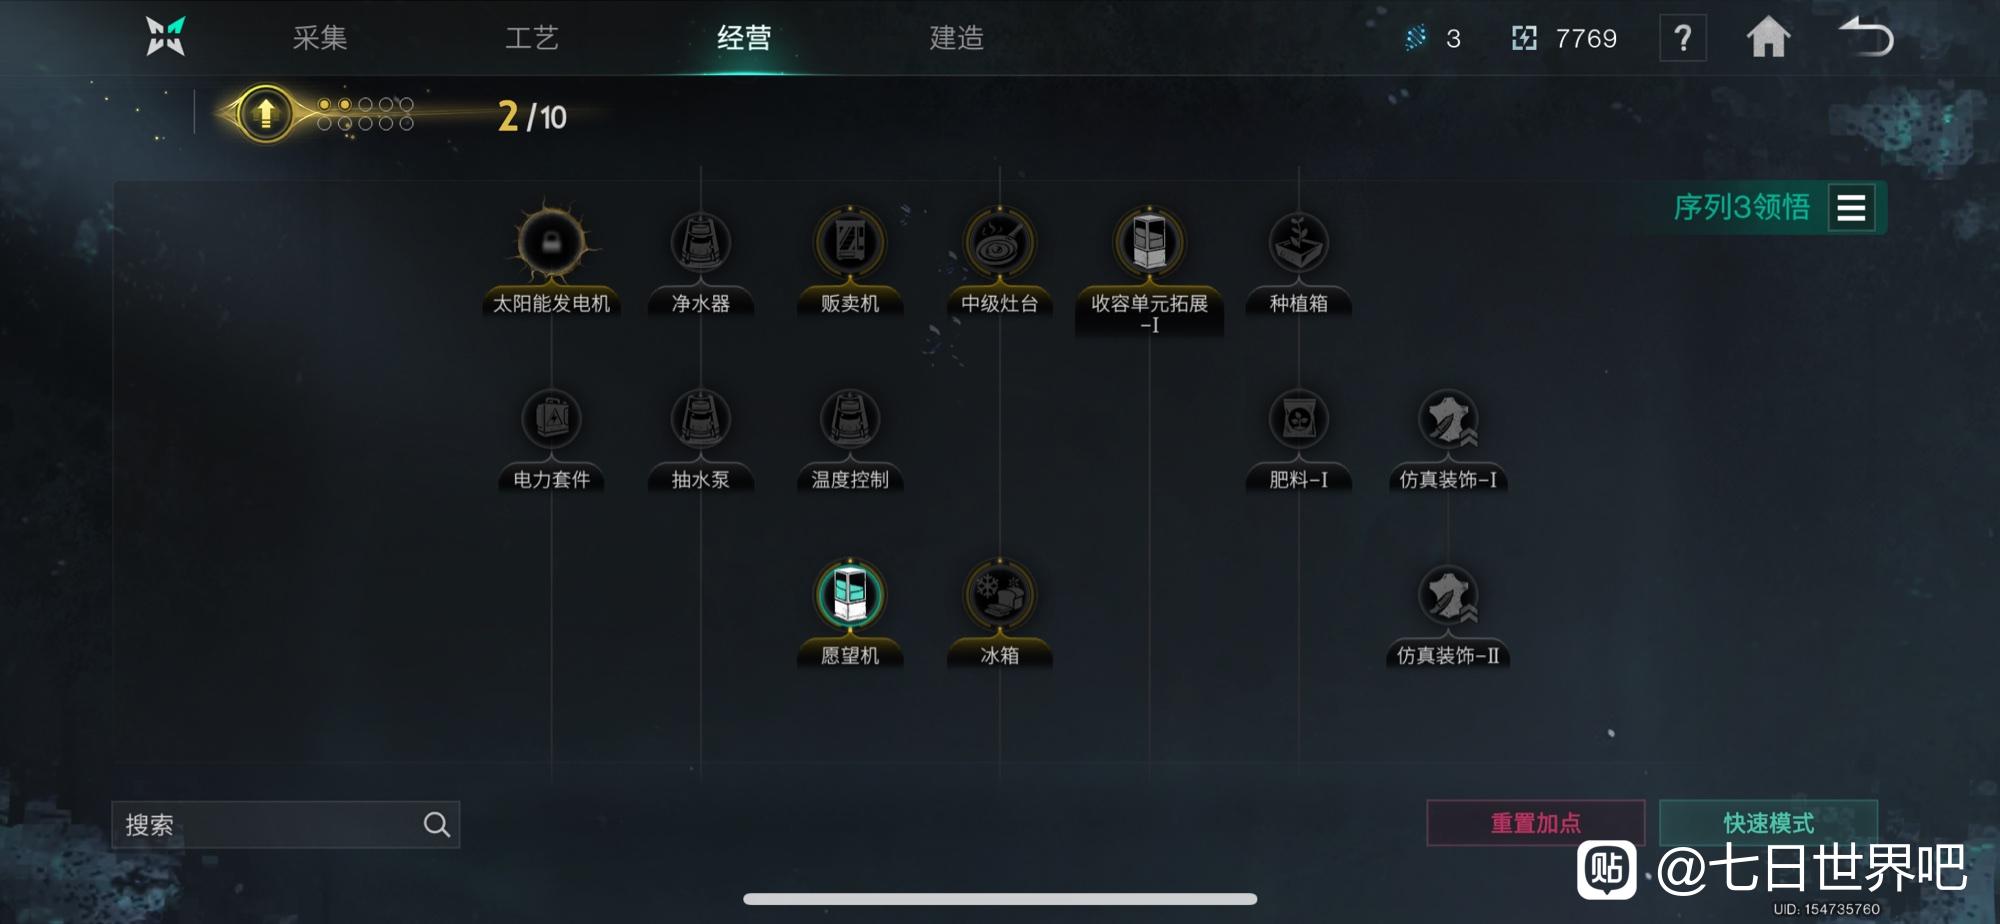Image resolution: width=2000 pixels, height=924 pixels.
Task: Choose the 愿望机 highlighted node
Action: 850,595
